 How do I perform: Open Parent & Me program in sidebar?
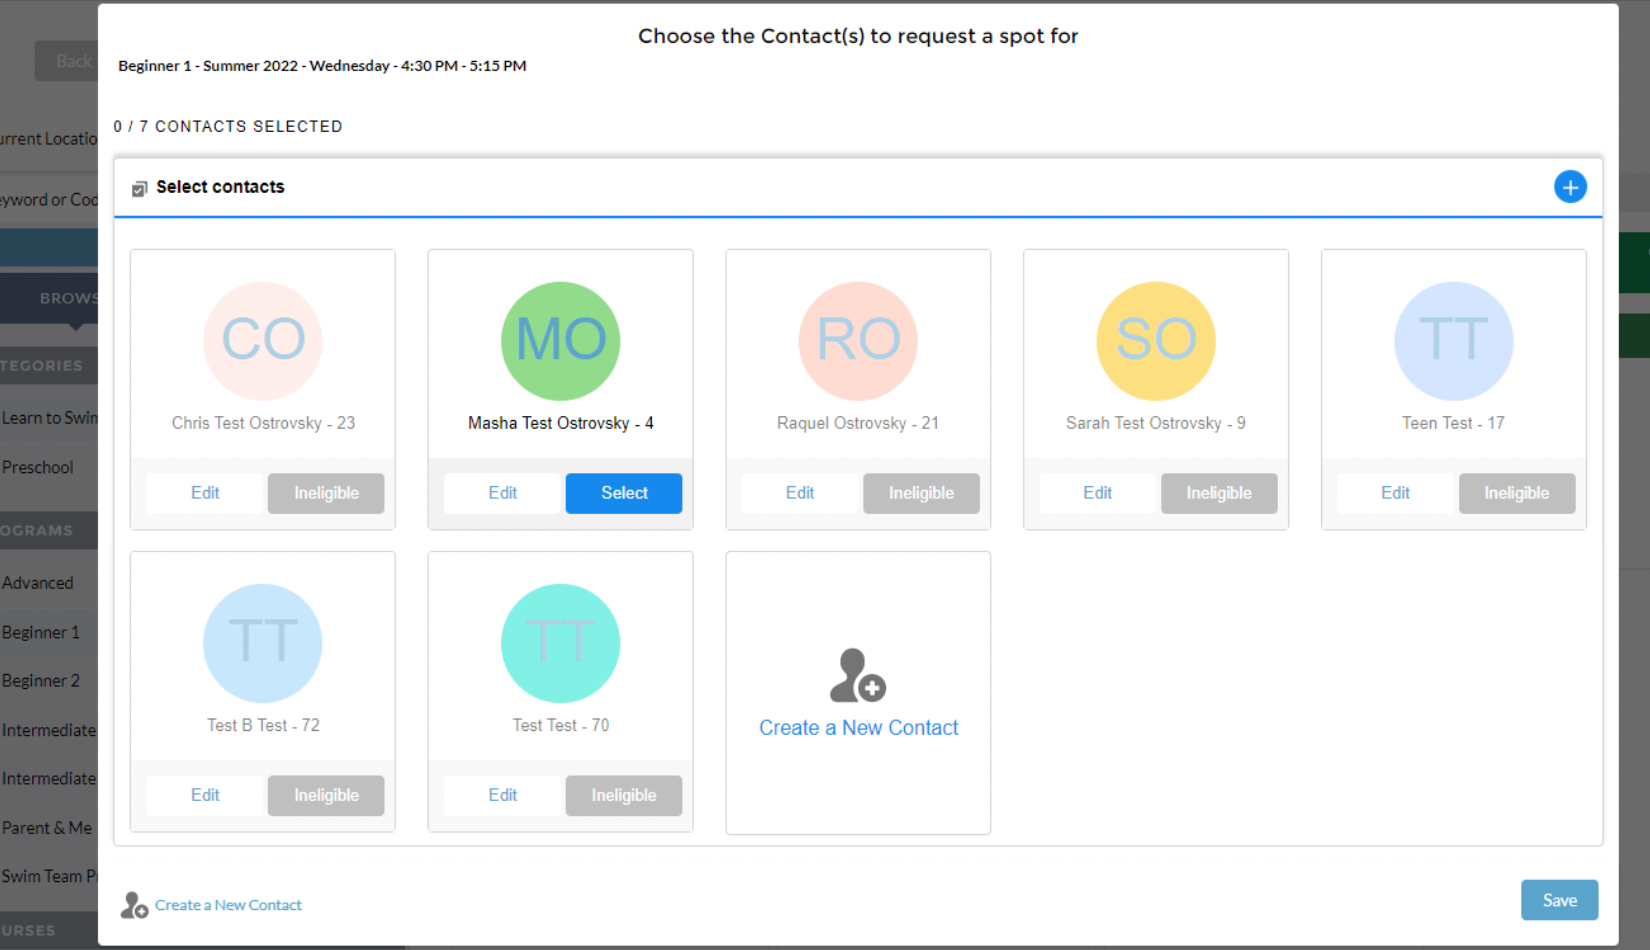[x=47, y=828]
